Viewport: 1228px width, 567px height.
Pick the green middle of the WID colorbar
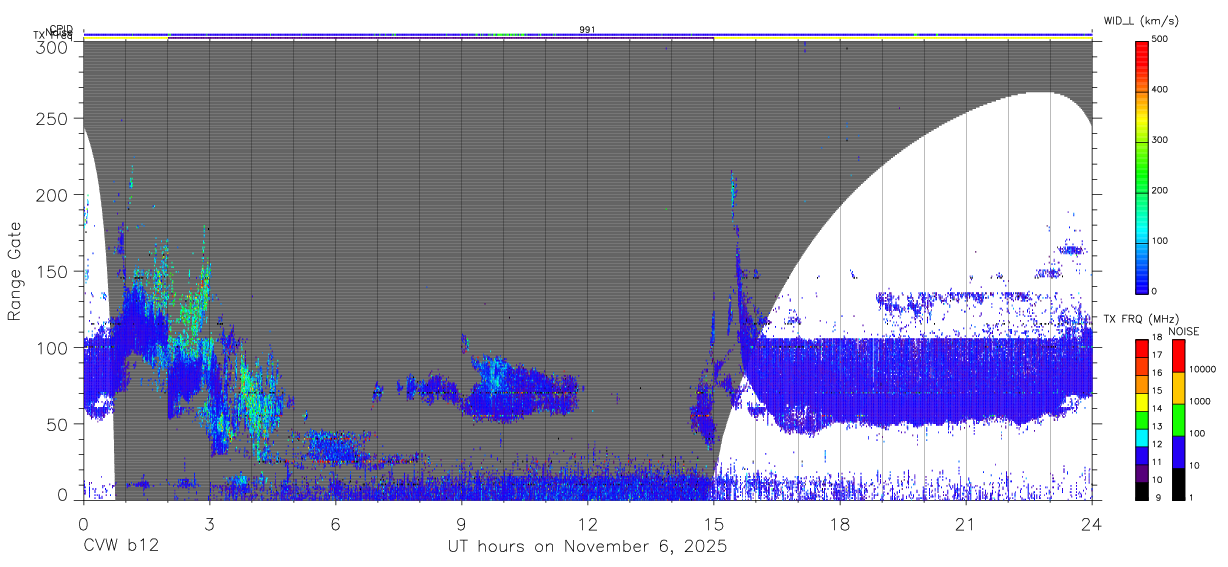click(x=1141, y=165)
